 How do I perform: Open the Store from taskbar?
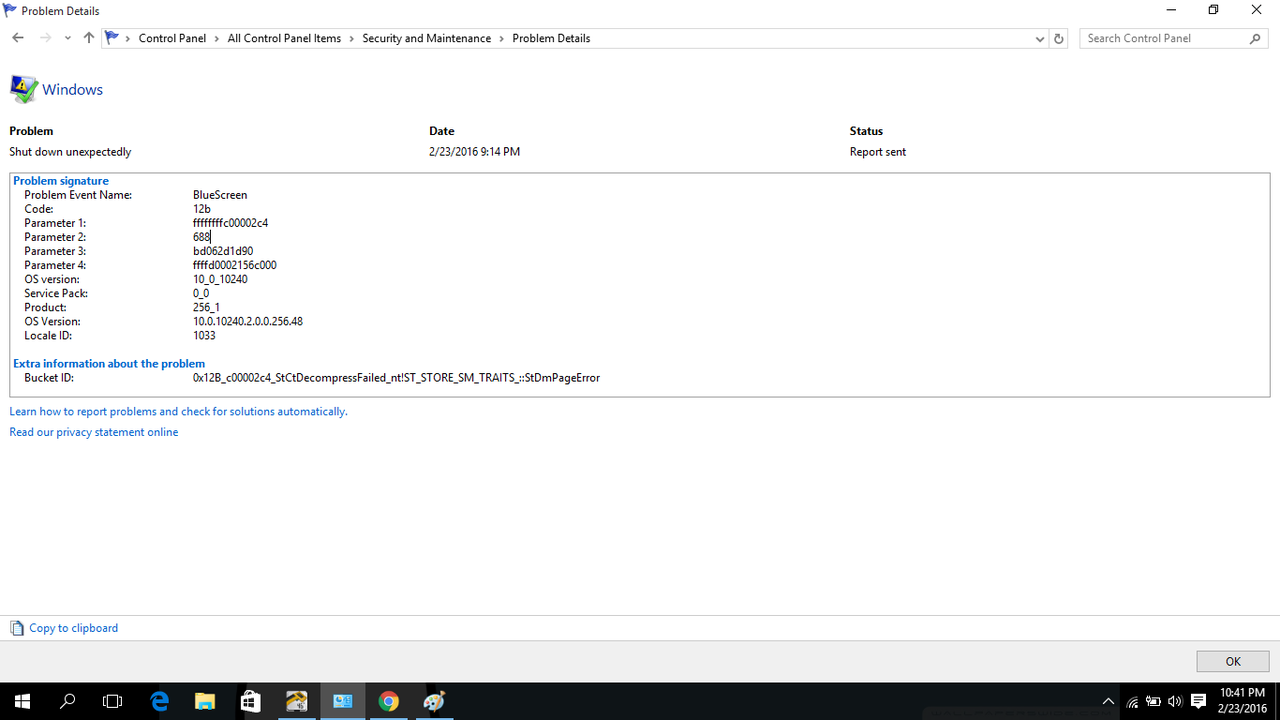[x=251, y=701]
